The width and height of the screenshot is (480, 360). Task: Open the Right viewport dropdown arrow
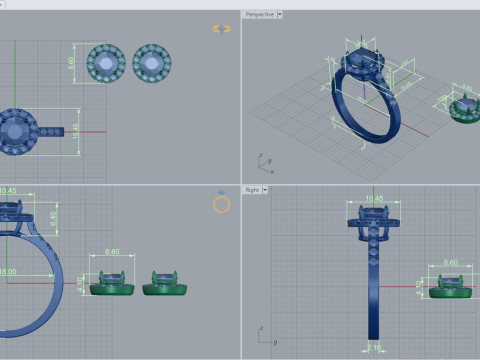click(x=265, y=190)
